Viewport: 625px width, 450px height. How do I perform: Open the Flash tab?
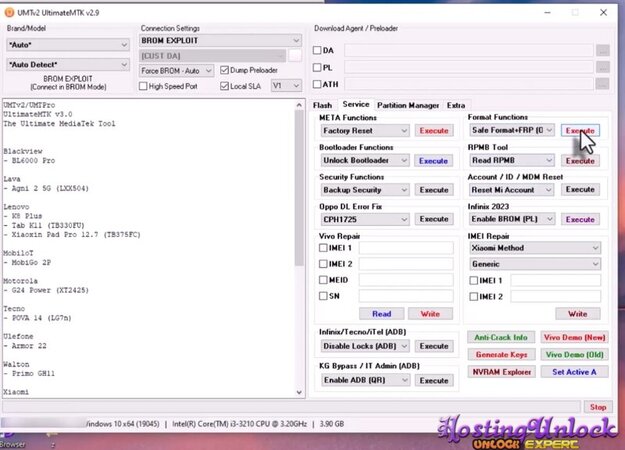[x=322, y=104]
